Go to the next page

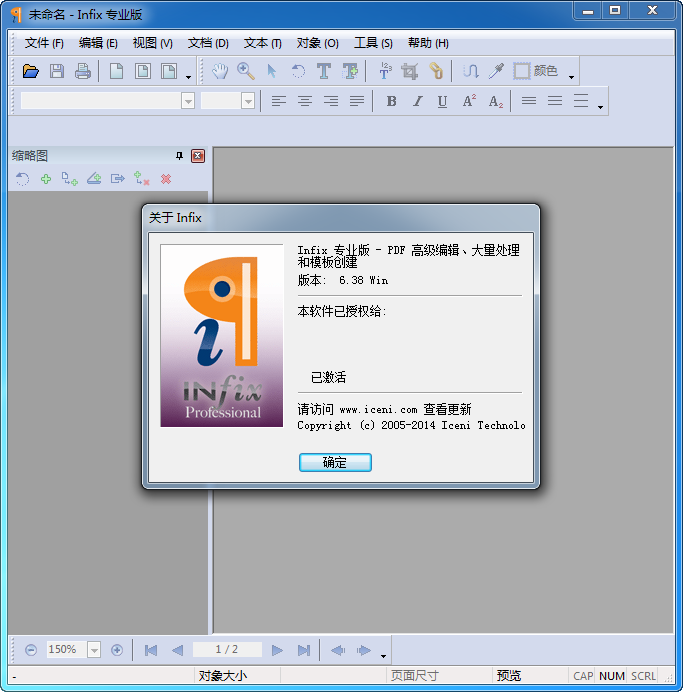(x=277, y=650)
